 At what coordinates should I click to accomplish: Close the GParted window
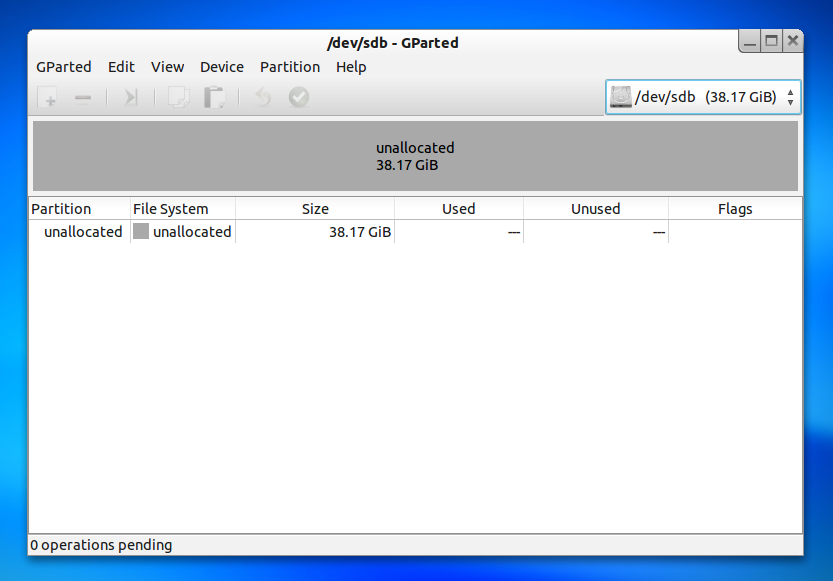(793, 41)
